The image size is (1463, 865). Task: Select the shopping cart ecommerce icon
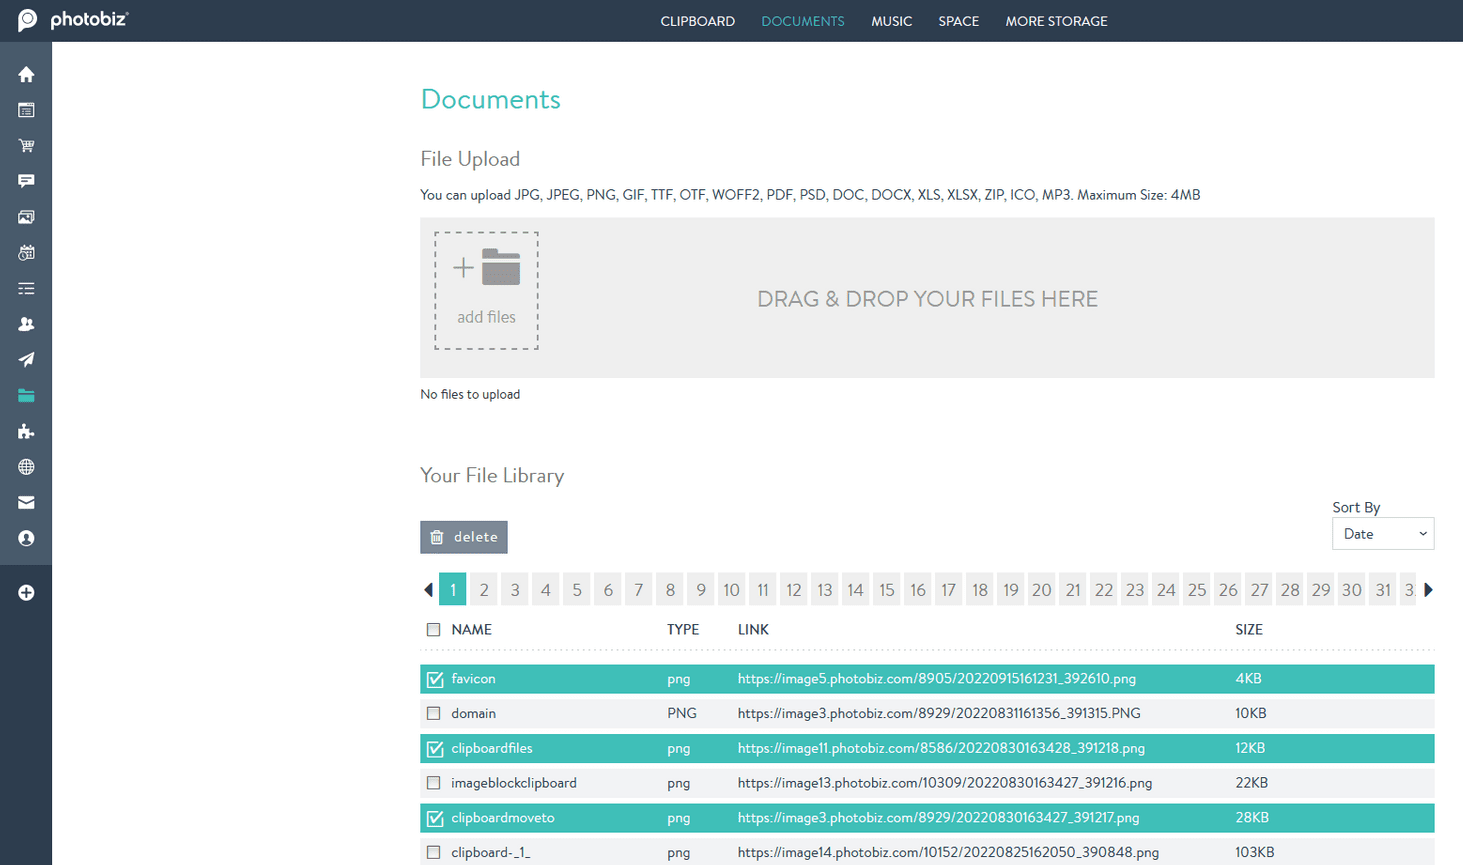point(25,145)
